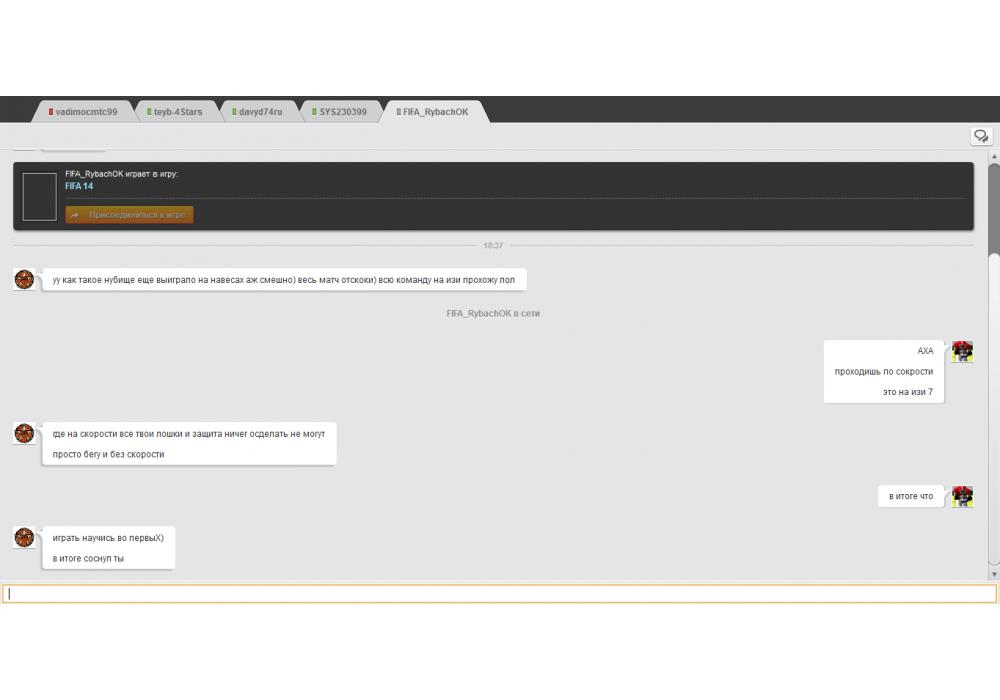This screenshot has height=700, width=1000.
Task: Click the 'в итоге что' message bubble
Action: [x=910, y=496]
